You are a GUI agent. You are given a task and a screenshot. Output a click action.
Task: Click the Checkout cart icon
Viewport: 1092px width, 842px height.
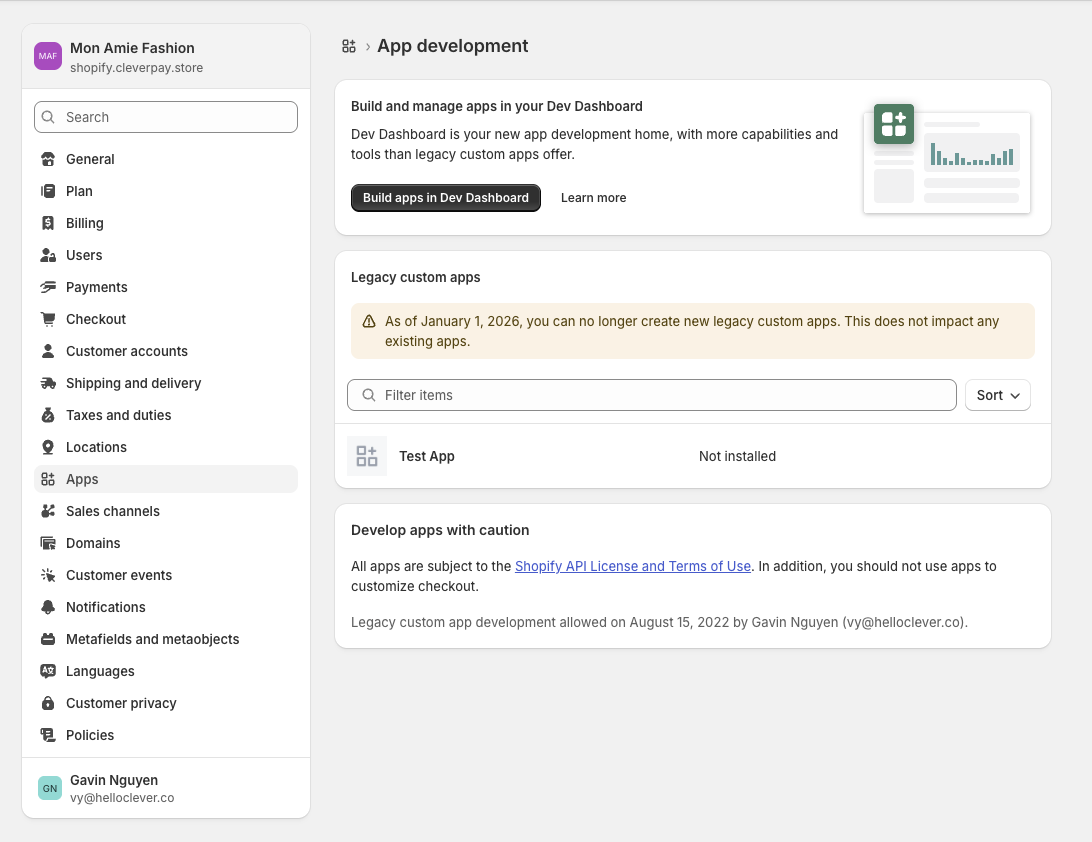pyautogui.click(x=48, y=319)
